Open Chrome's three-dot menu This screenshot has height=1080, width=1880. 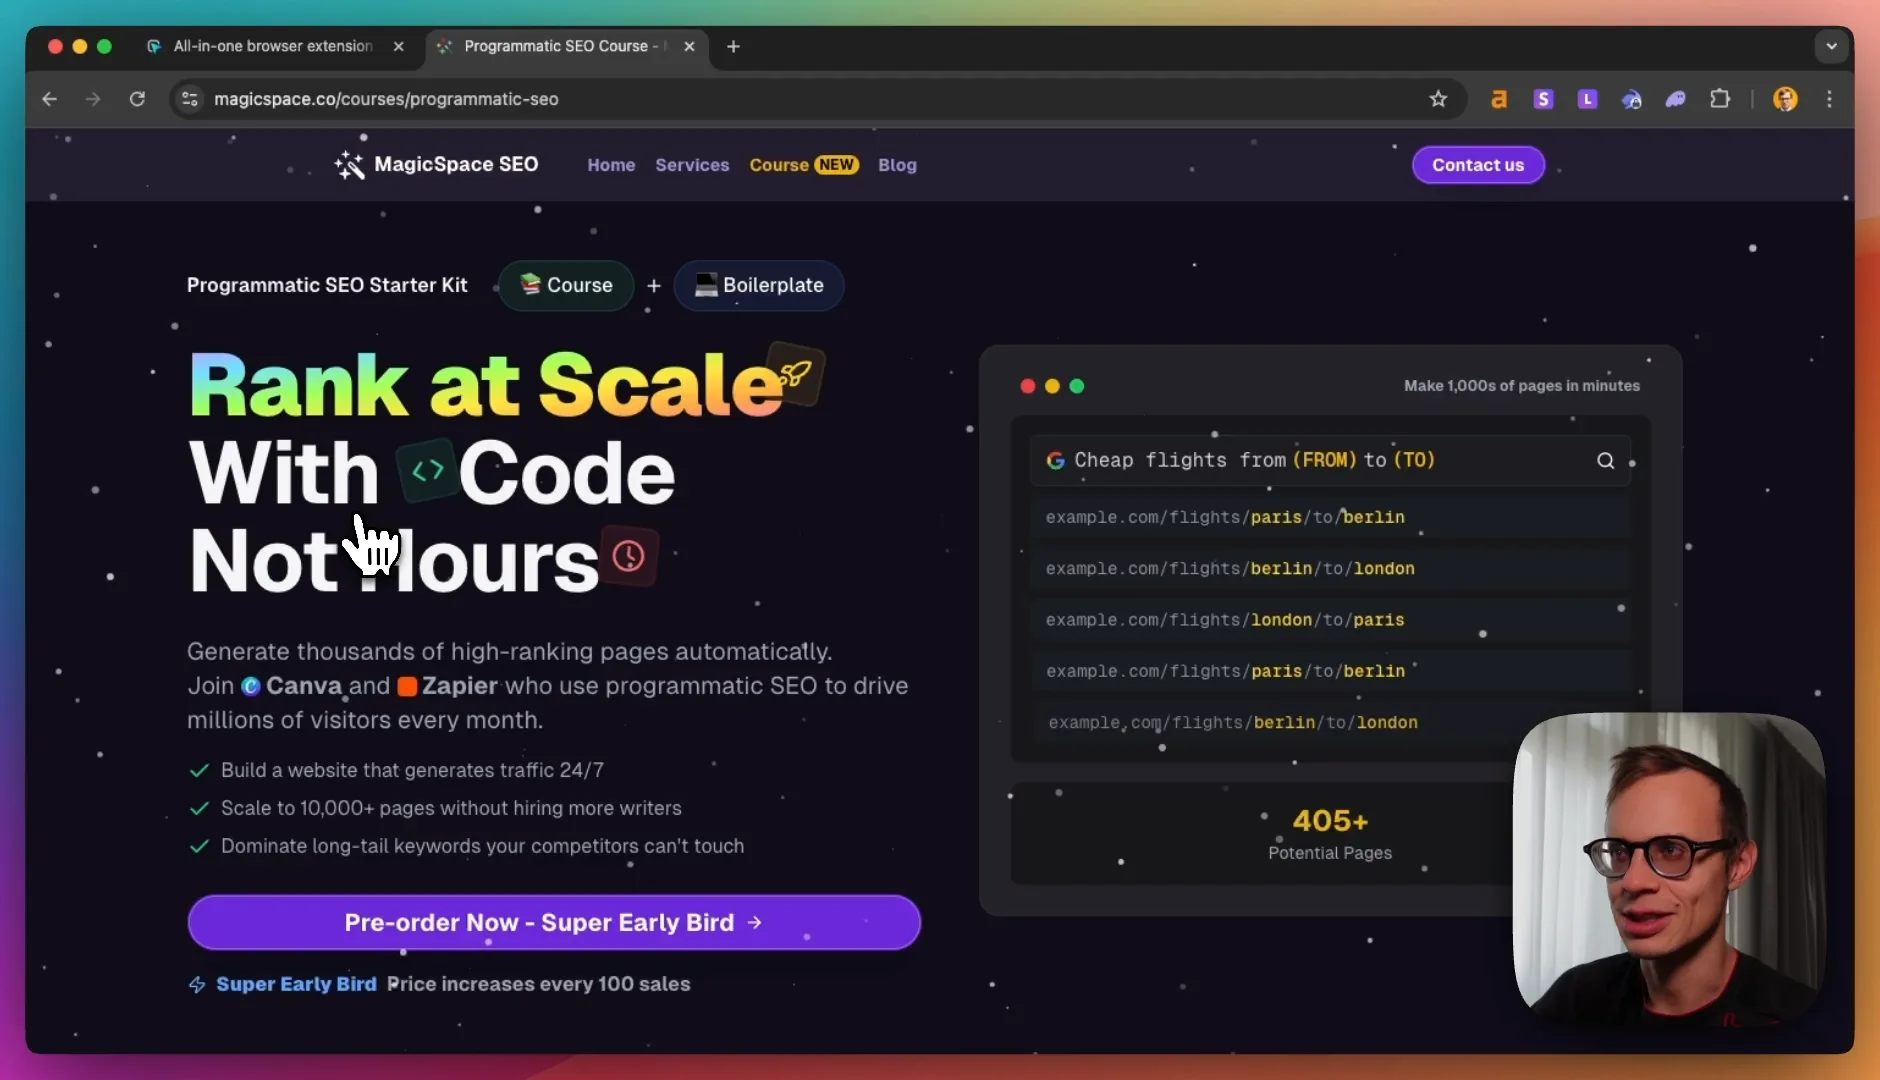pyautogui.click(x=1829, y=99)
